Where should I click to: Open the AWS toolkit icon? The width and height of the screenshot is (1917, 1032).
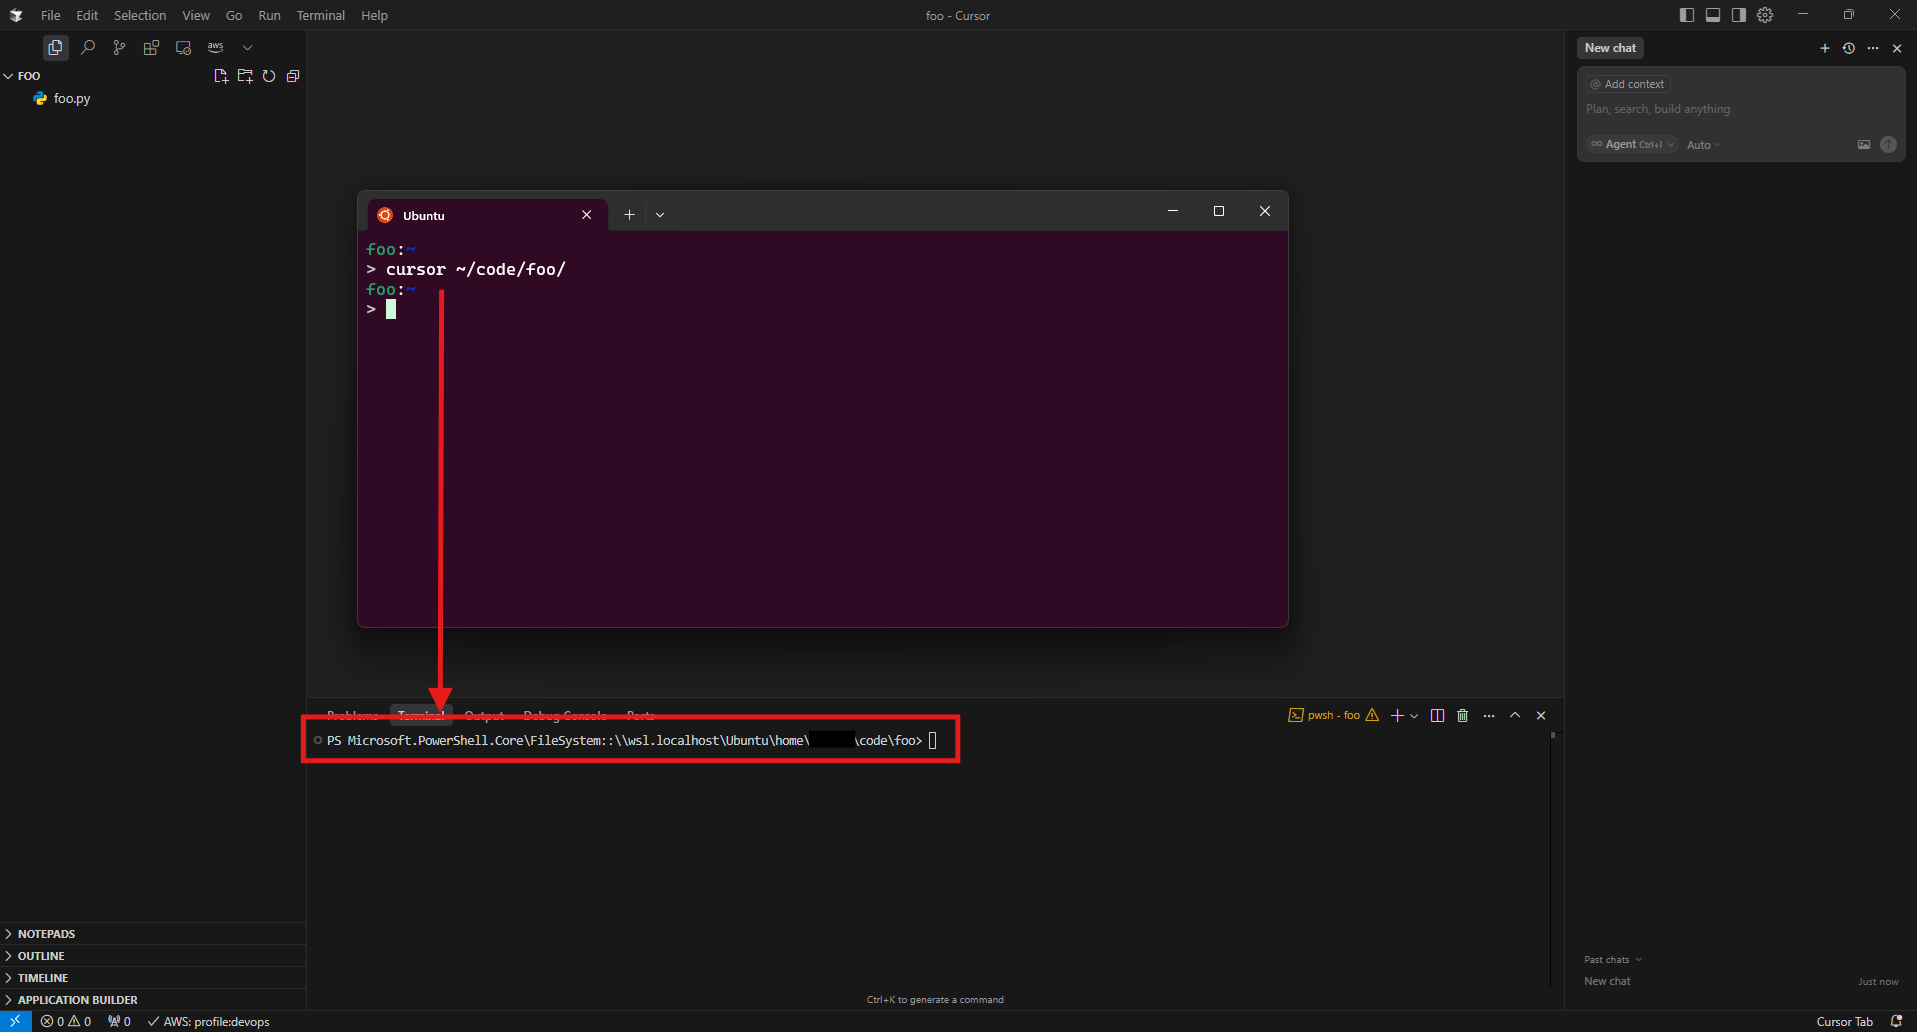point(216,47)
